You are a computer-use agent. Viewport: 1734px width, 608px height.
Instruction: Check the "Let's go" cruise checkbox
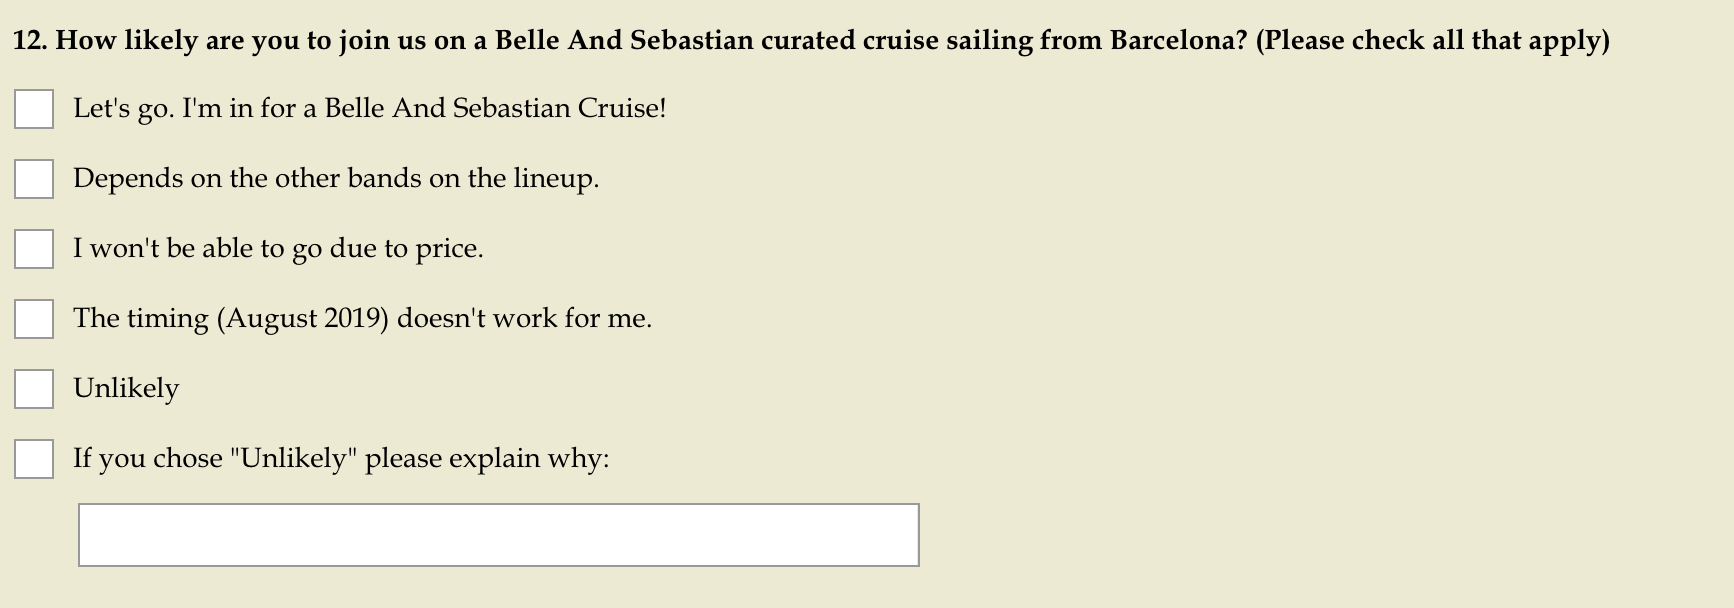(x=34, y=109)
